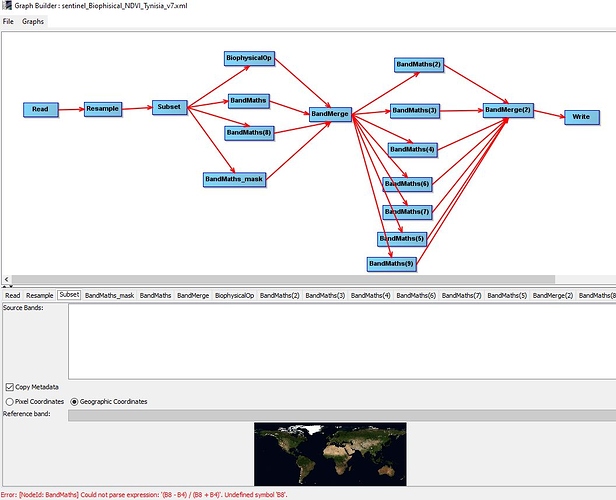The height and width of the screenshot is (500, 616).
Task: Switch to the BandMaths(2) tab
Action: pyautogui.click(x=280, y=295)
